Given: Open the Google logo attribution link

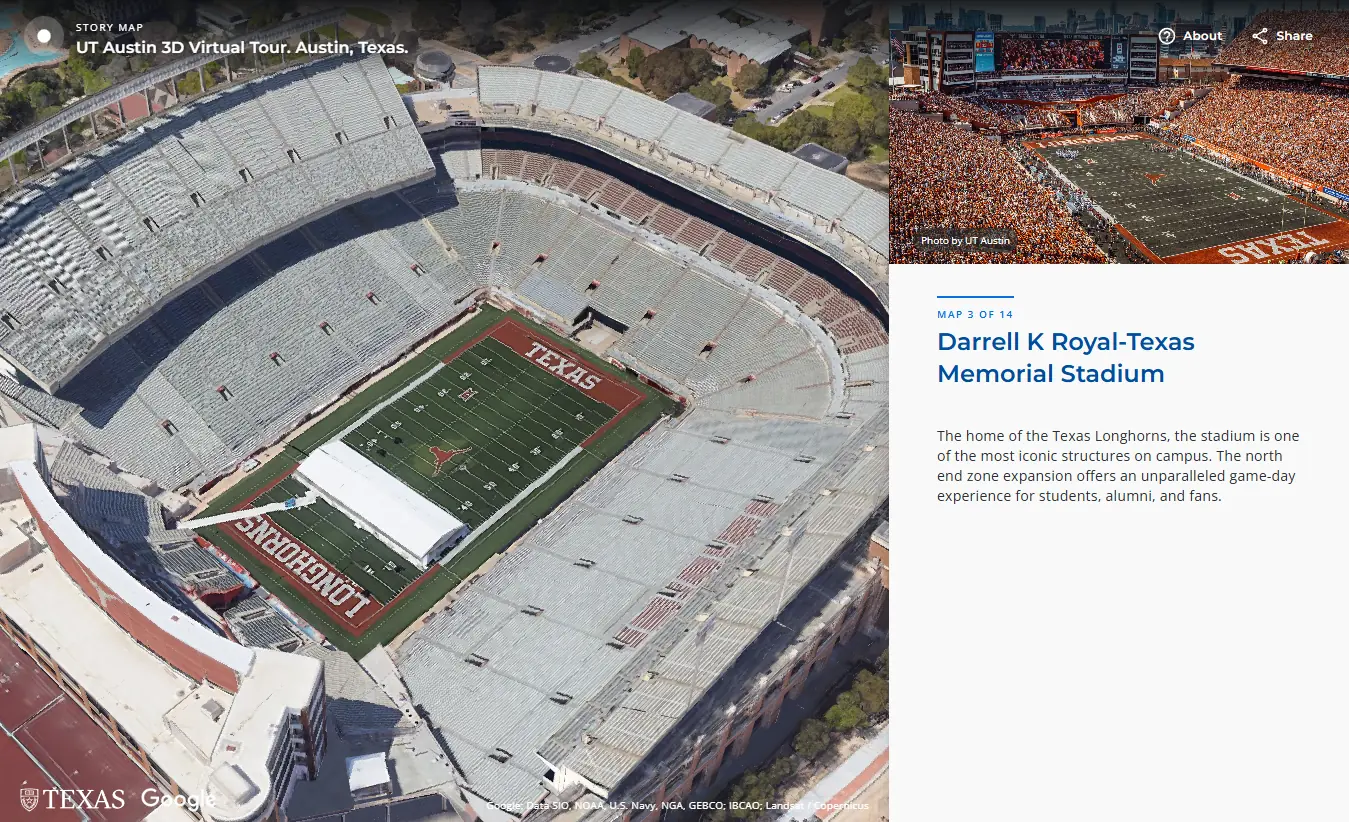Looking at the screenshot, I should (x=178, y=799).
